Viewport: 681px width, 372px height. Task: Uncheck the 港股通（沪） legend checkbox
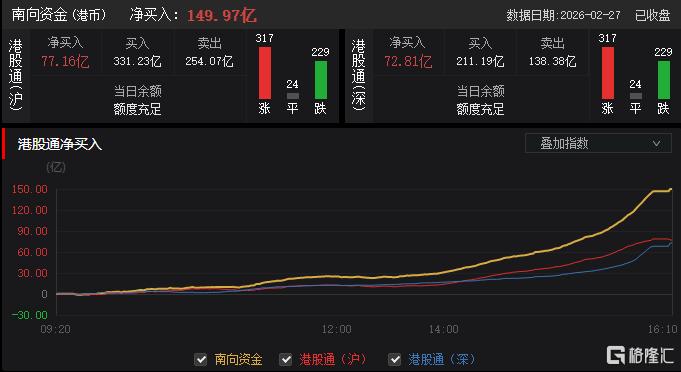[x=286, y=359]
